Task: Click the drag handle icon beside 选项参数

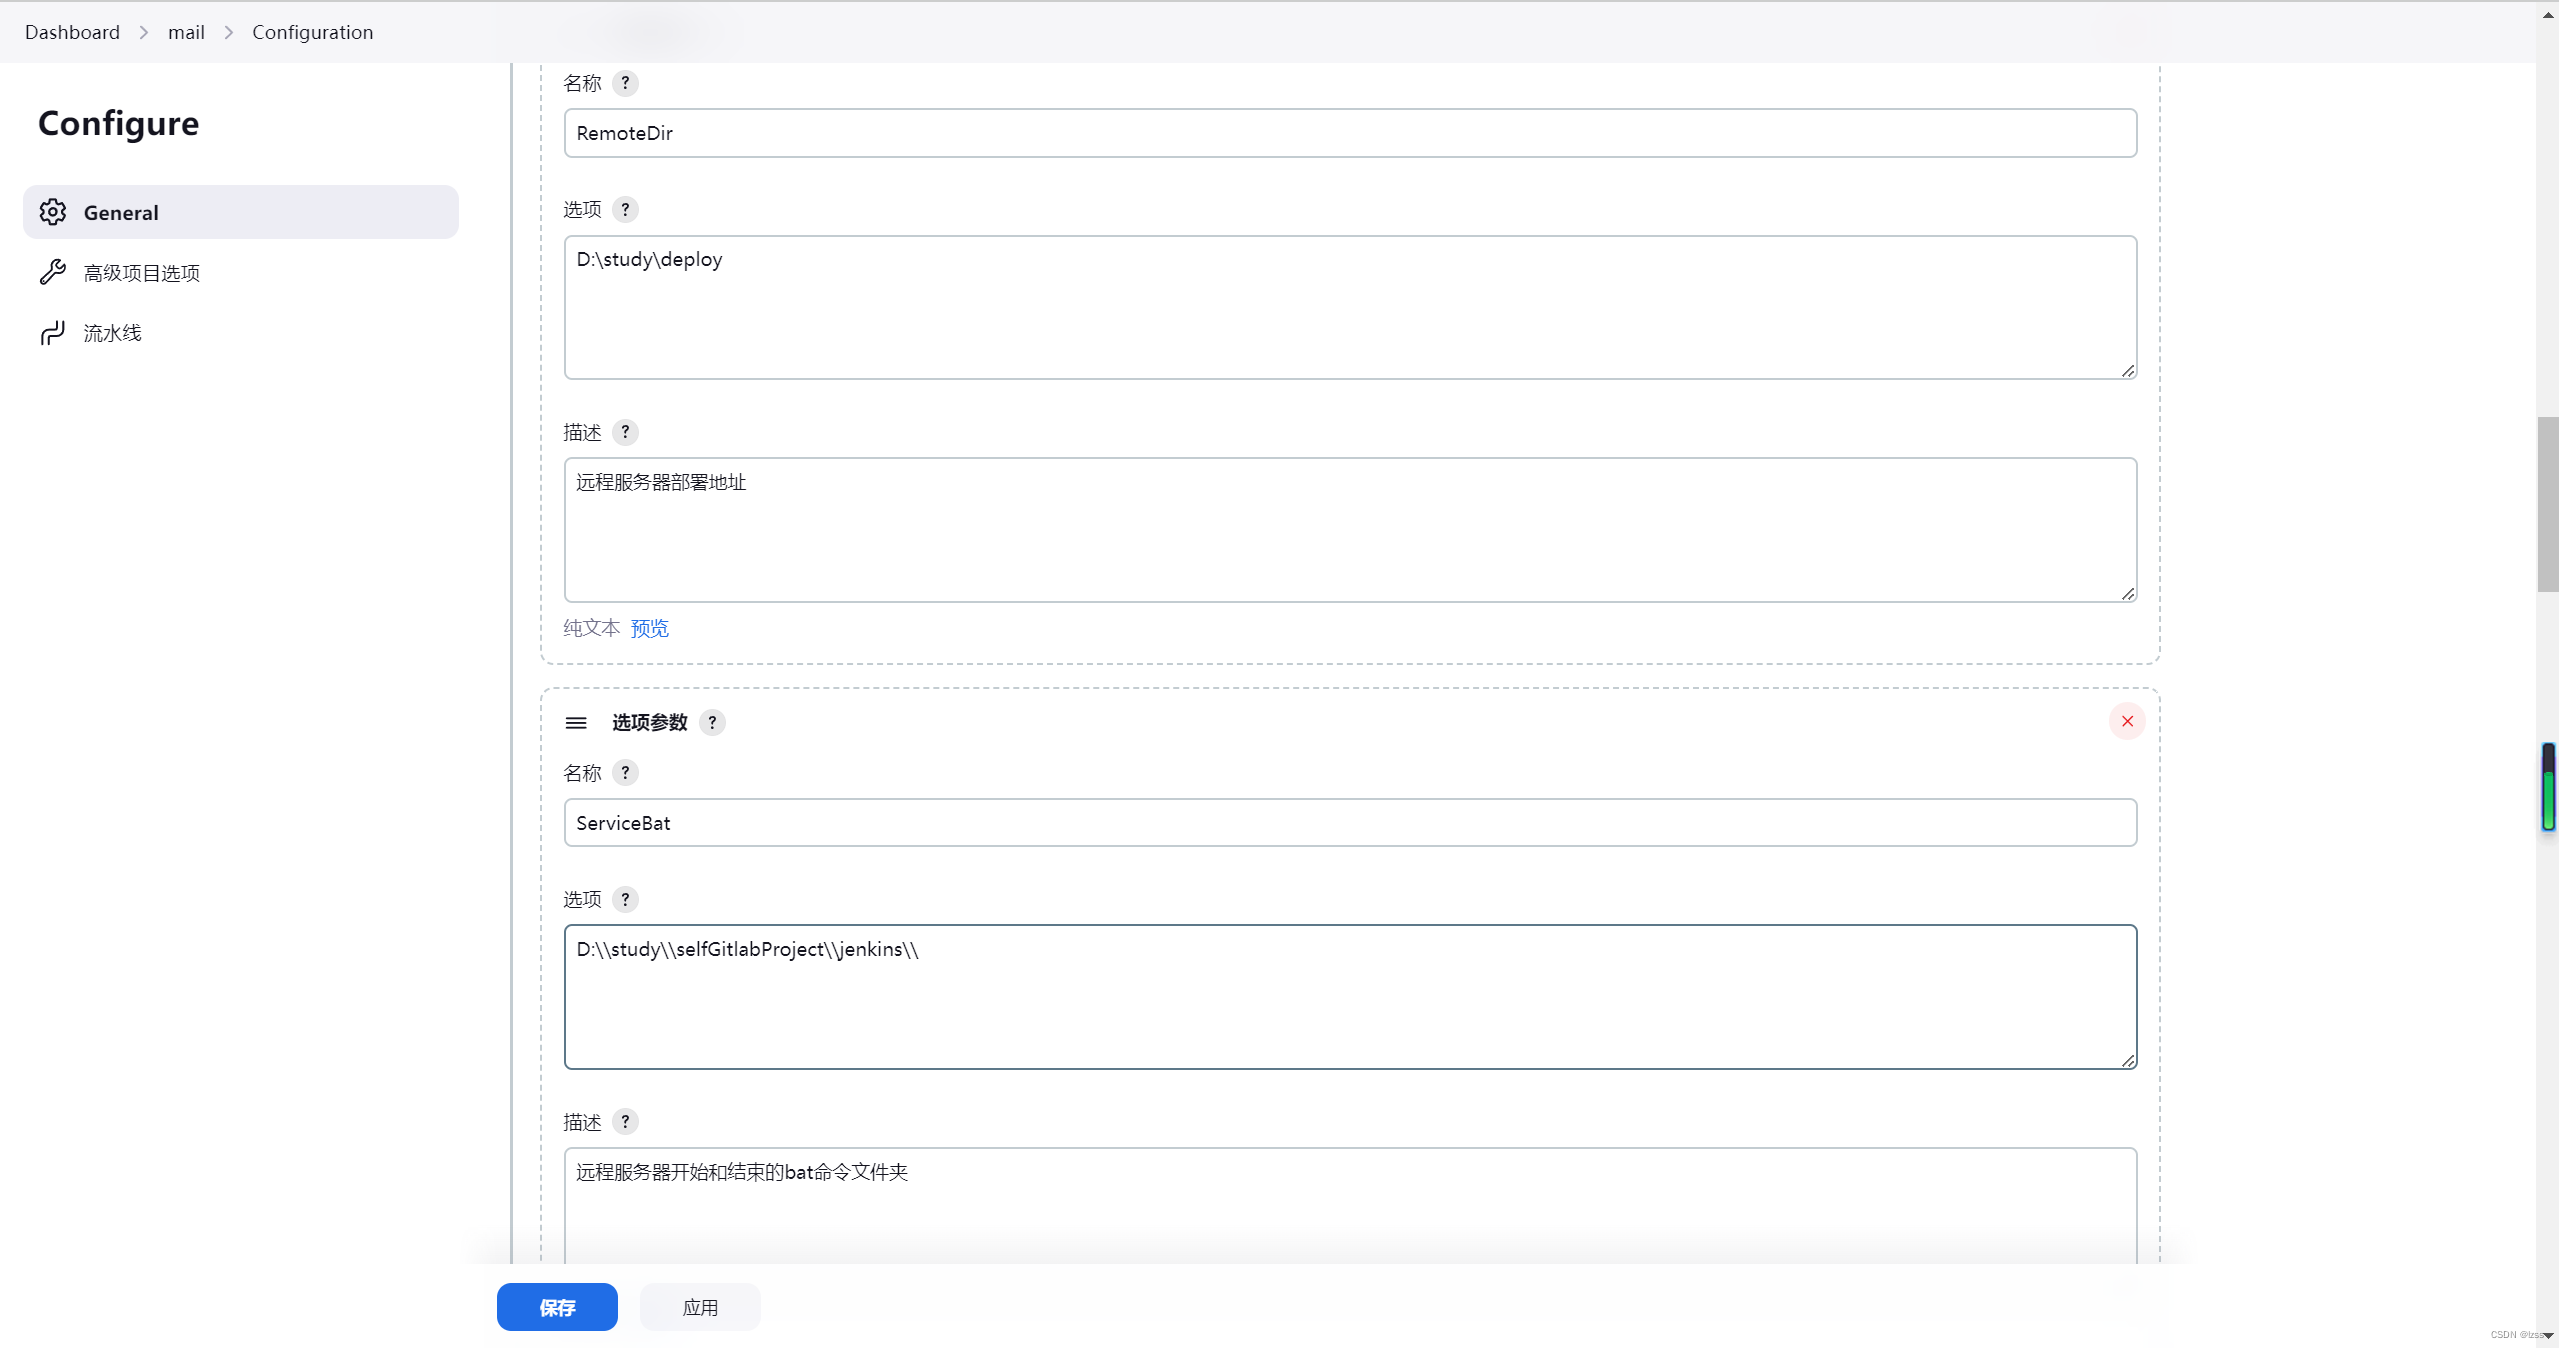Action: coord(576,723)
